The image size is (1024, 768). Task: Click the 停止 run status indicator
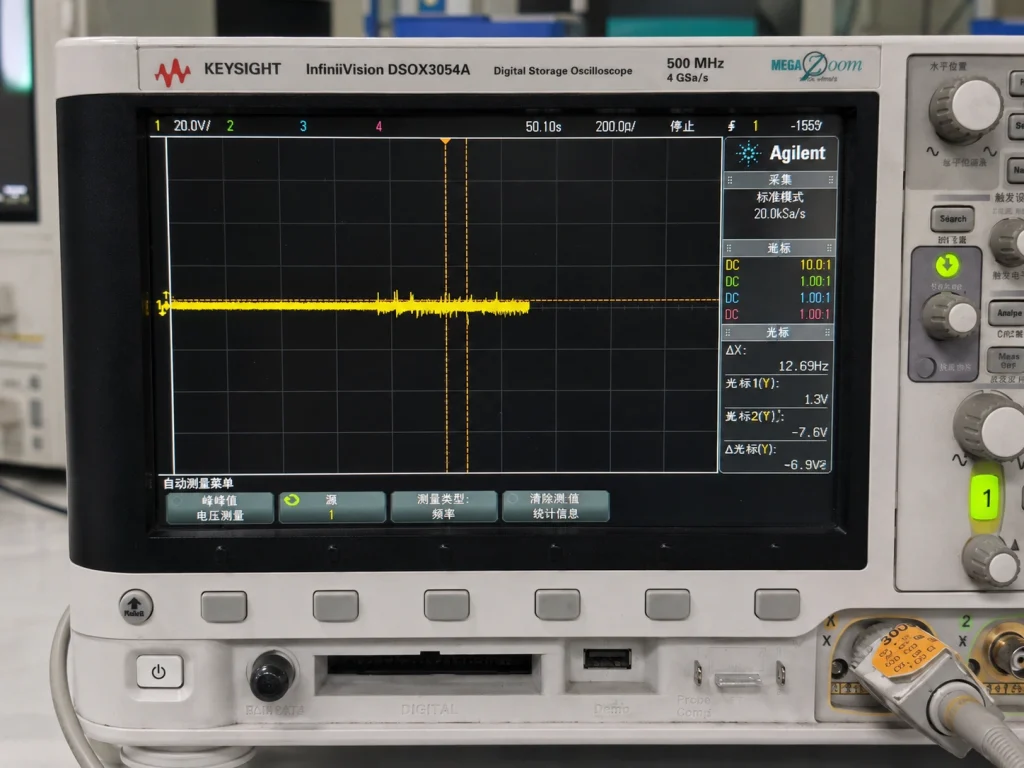pos(682,126)
